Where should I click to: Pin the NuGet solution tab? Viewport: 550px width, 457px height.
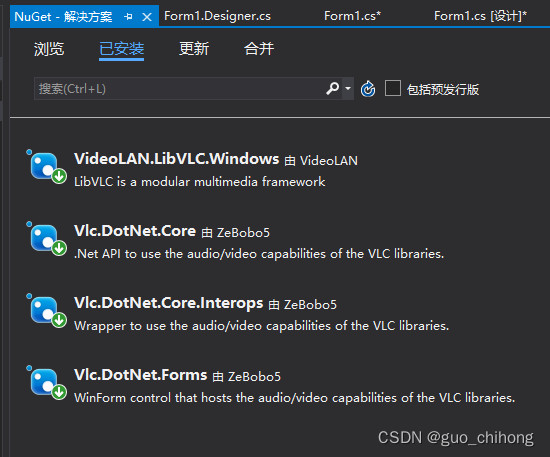(128, 16)
